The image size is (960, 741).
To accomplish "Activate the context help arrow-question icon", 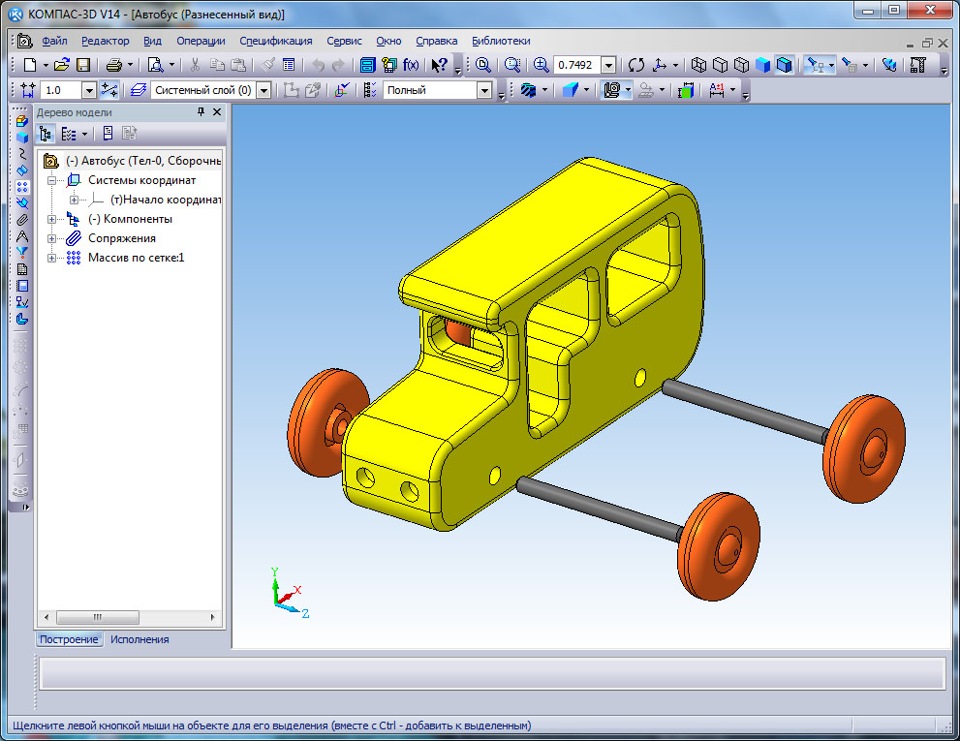I will [x=439, y=65].
